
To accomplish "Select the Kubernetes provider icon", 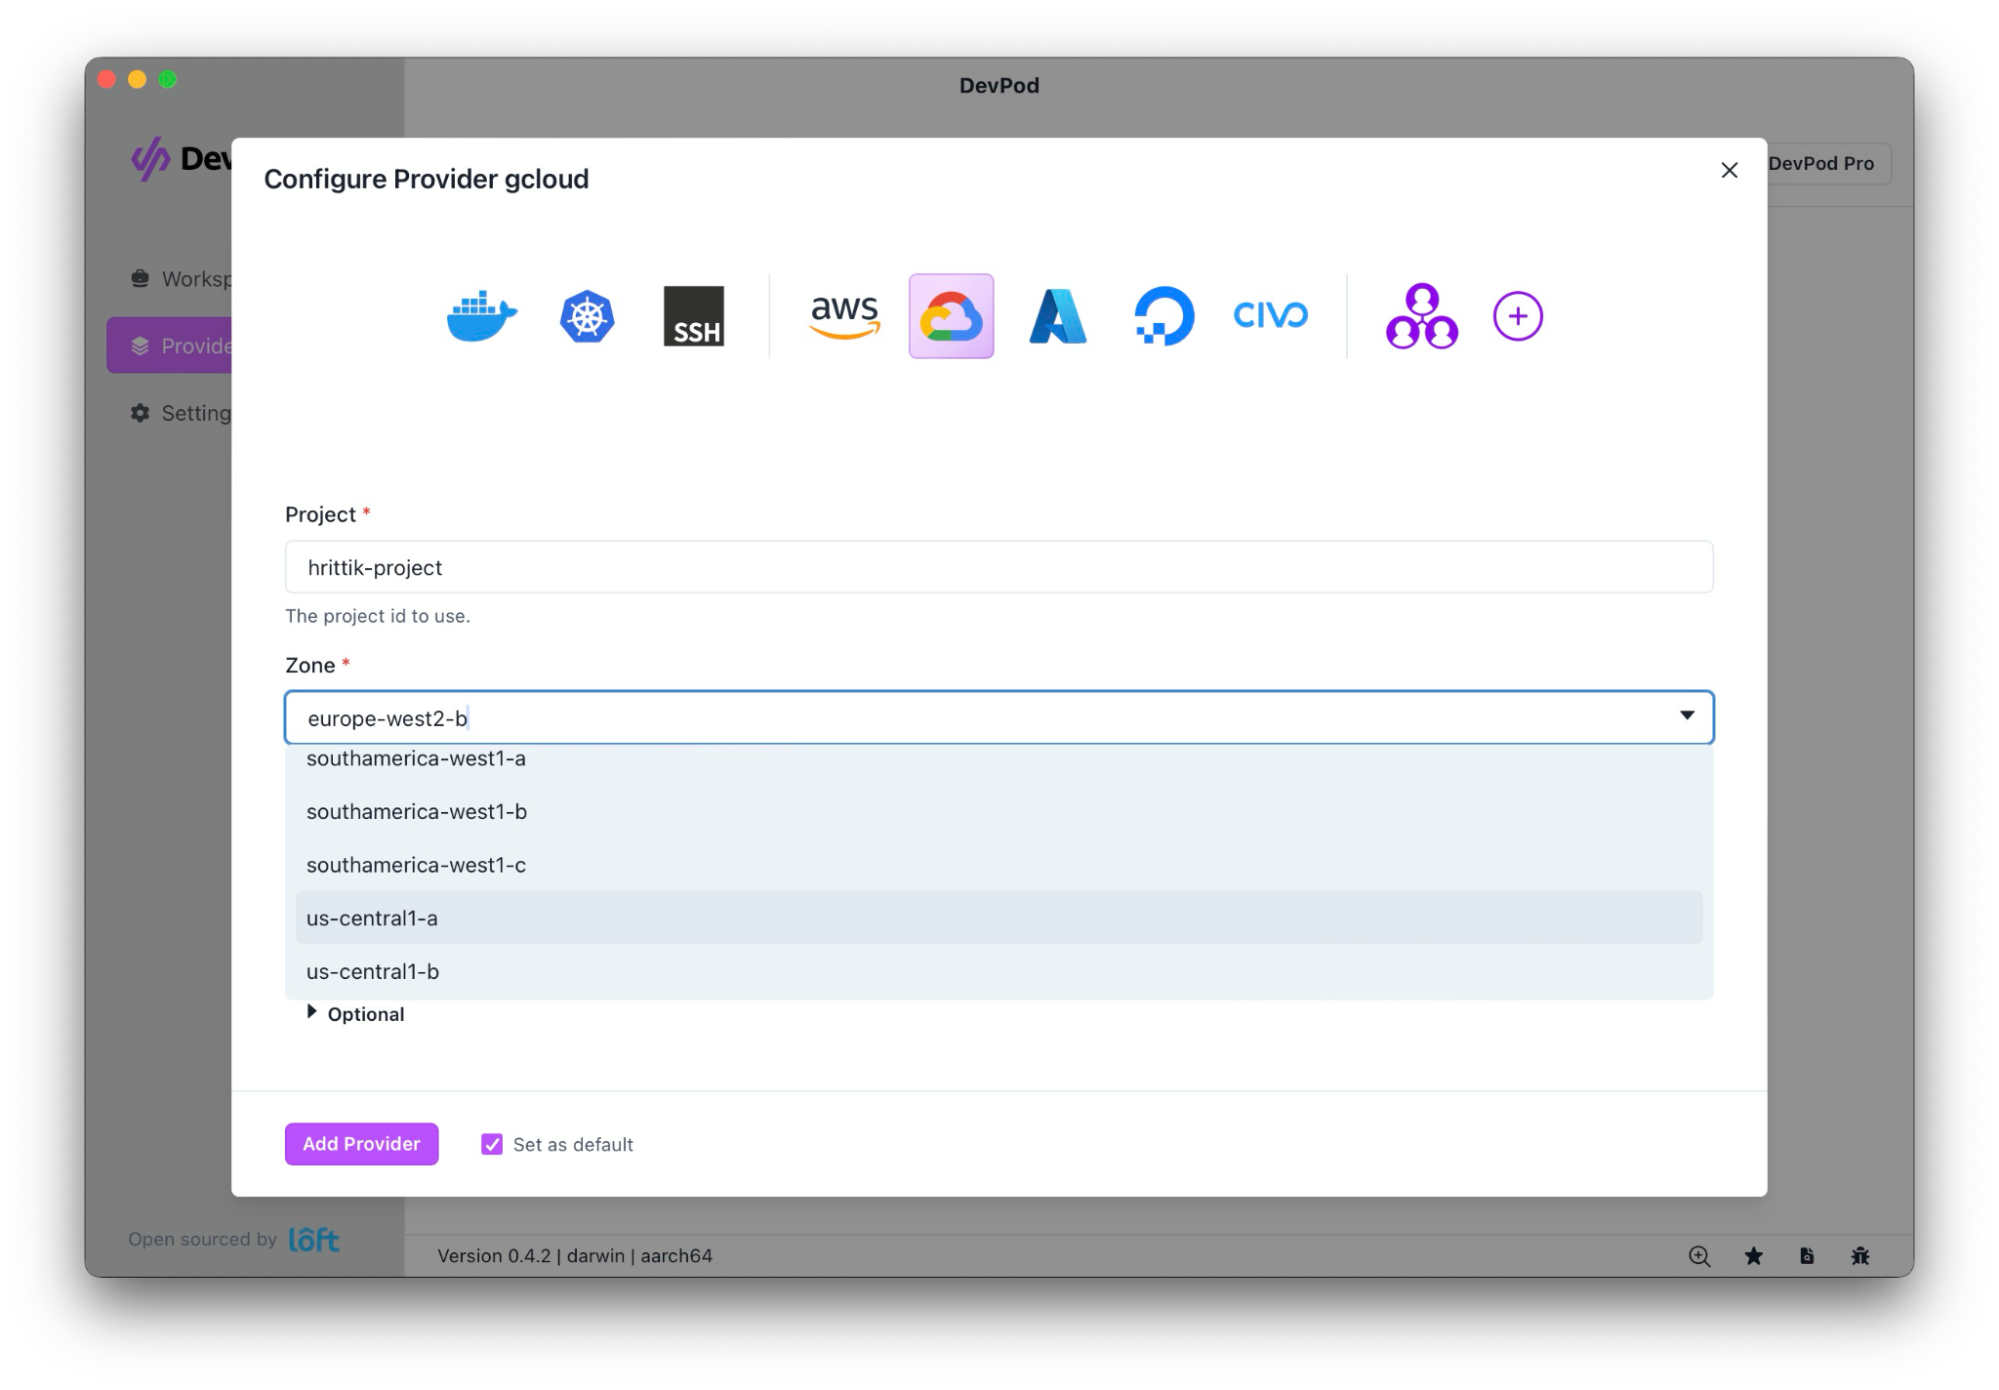I will pyautogui.click(x=586, y=316).
